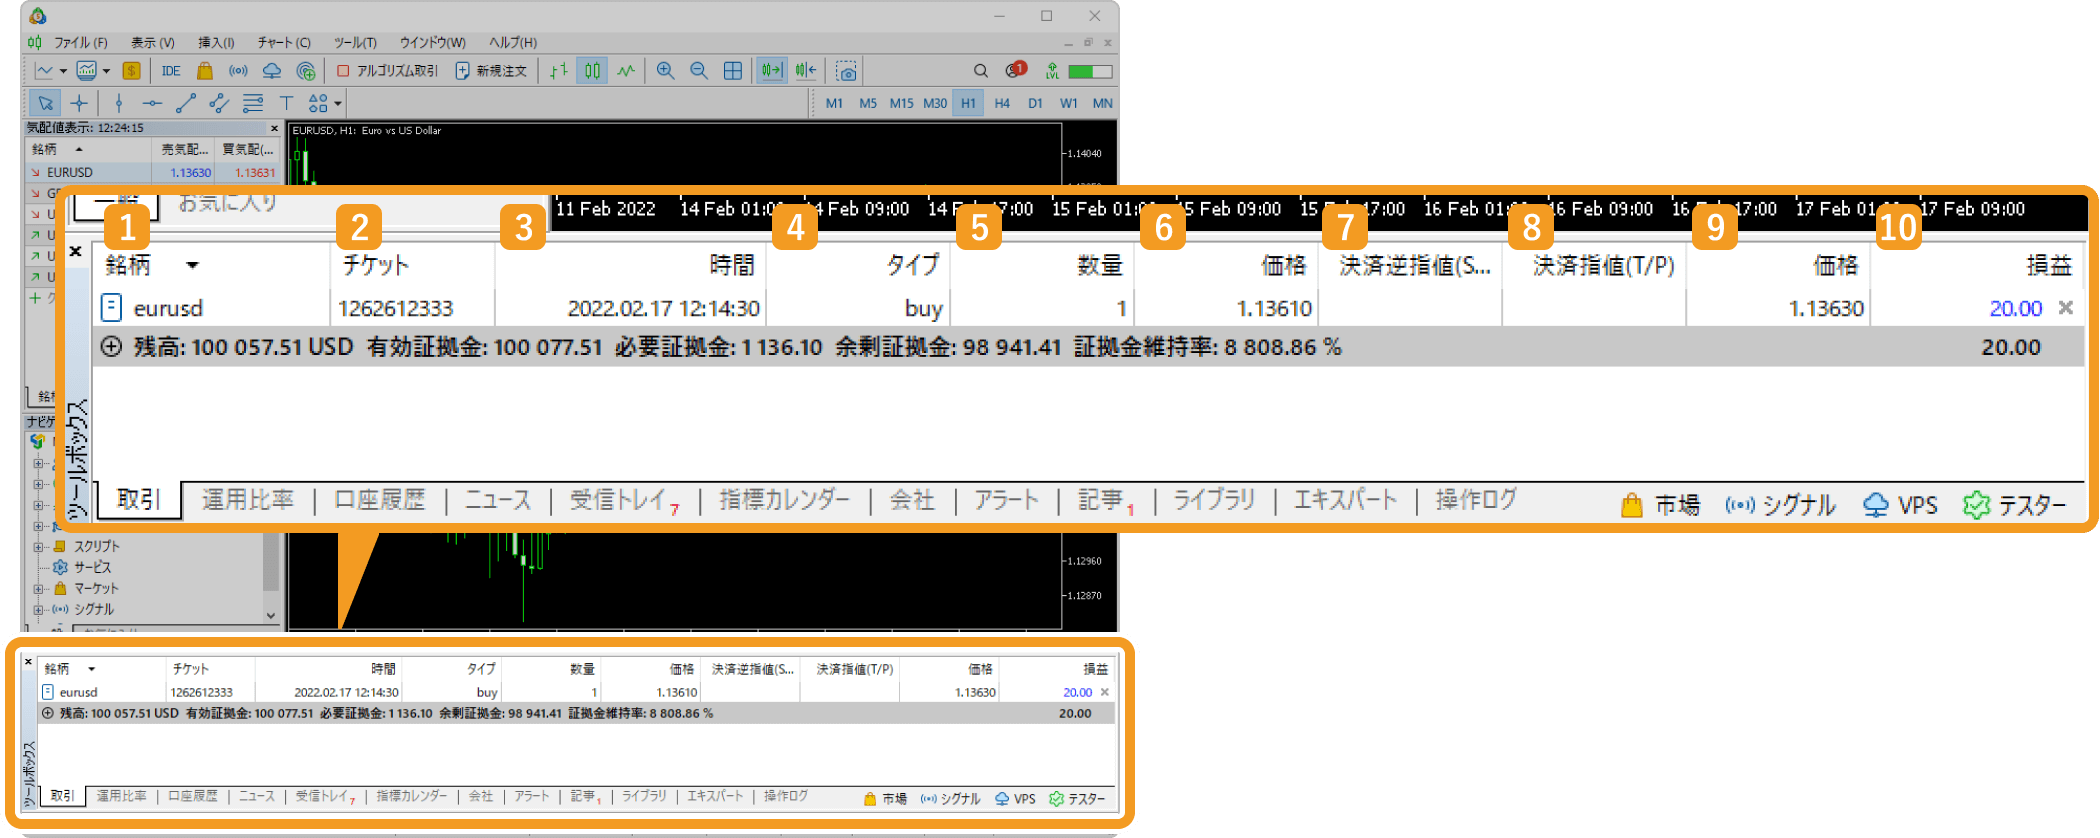This screenshot has height=838, width=2100.
Task: Select the EURUSD row in market watch
Action: point(152,172)
